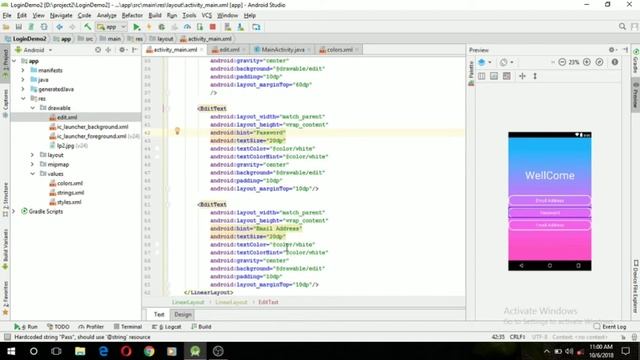Image resolution: width=640 pixels, height=360 pixels.
Task: Zoom in the layout preview
Action: pos(587,62)
